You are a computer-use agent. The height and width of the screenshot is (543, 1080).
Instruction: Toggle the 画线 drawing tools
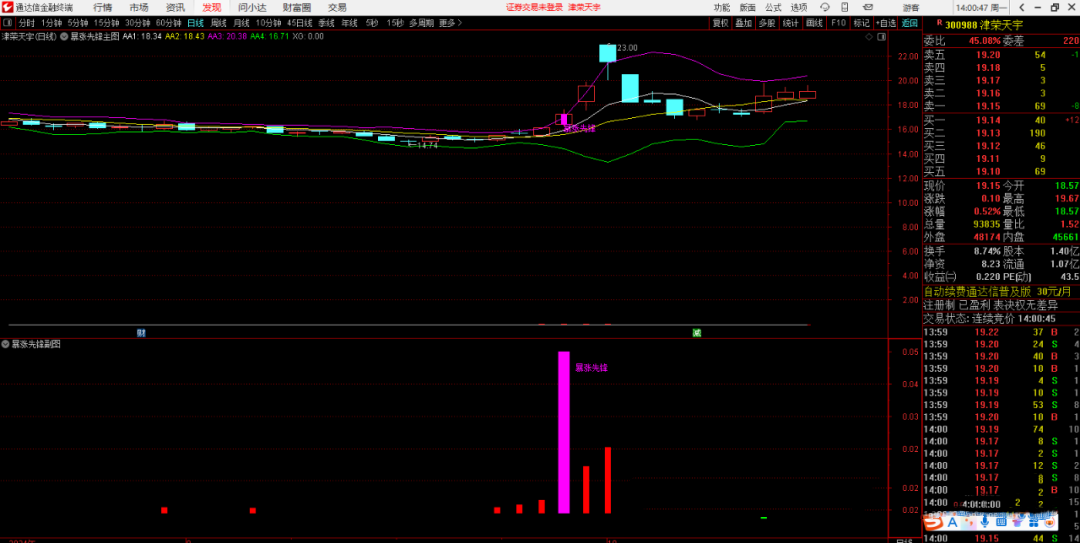click(x=815, y=22)
